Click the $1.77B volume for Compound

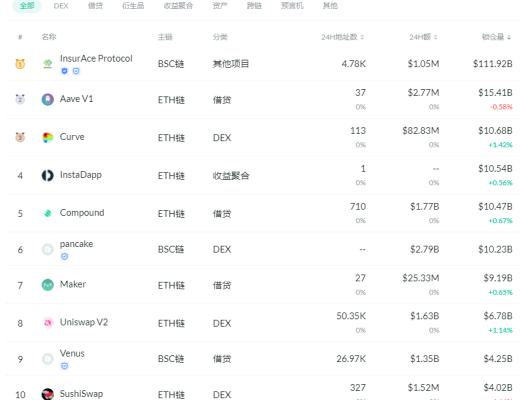coord(424,207)
